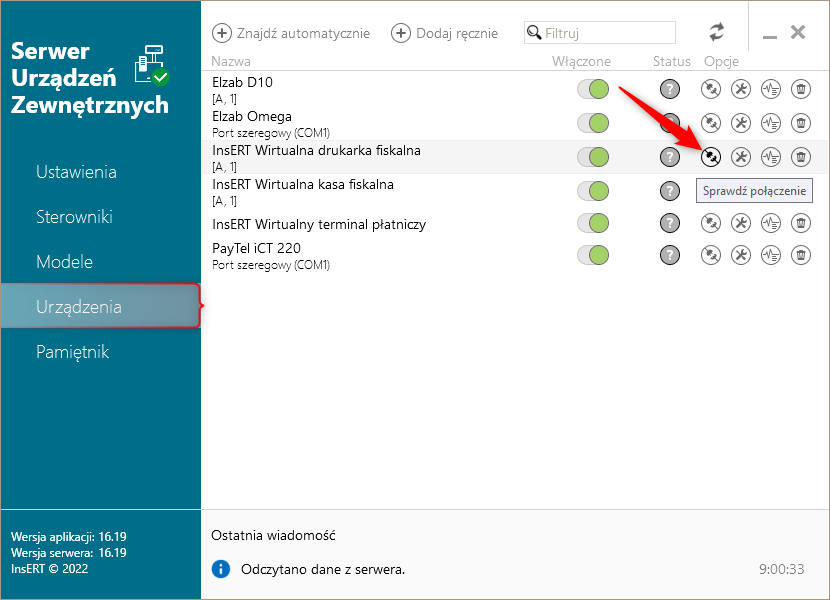Image resolution: width=830 pixels, height=600 pixels.
Task: Toggle Elzab D10 enabled switch
Action: pyautogui.click(x=593, y=89)
